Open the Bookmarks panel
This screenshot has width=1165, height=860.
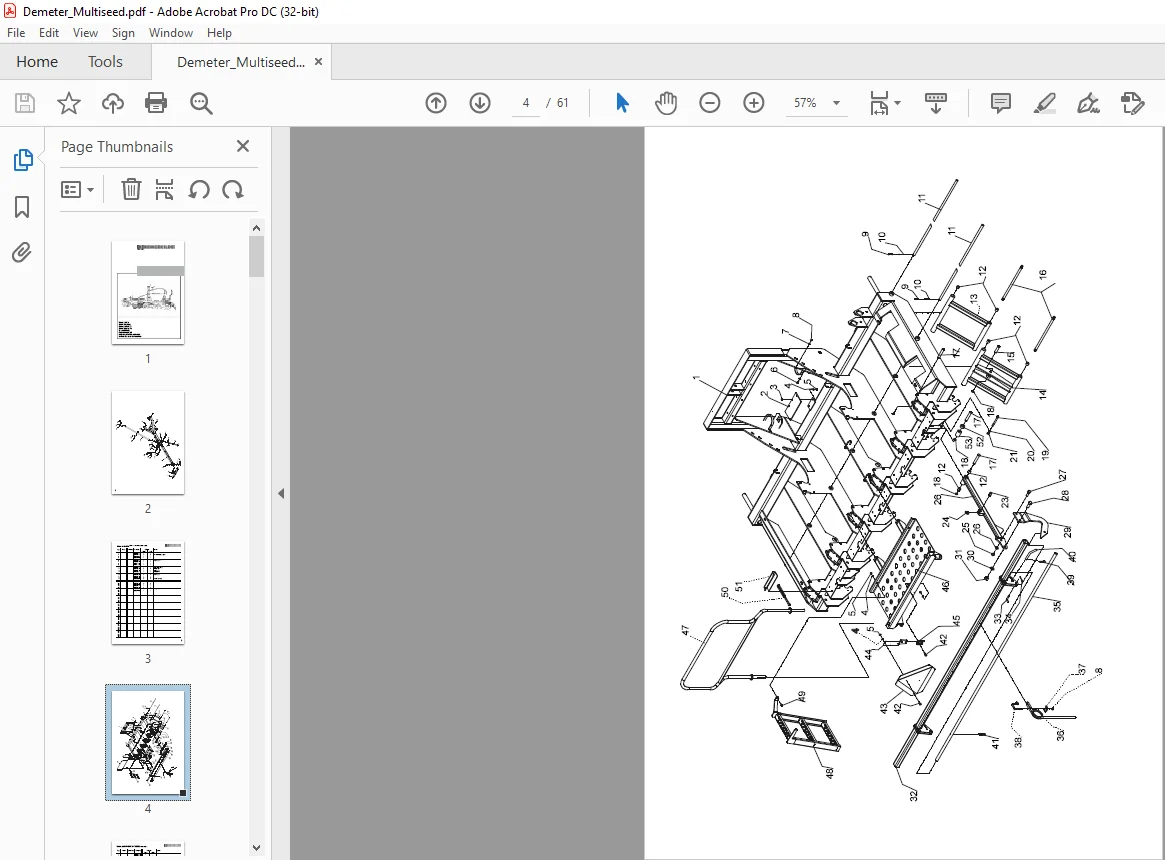tap(22, 207)
